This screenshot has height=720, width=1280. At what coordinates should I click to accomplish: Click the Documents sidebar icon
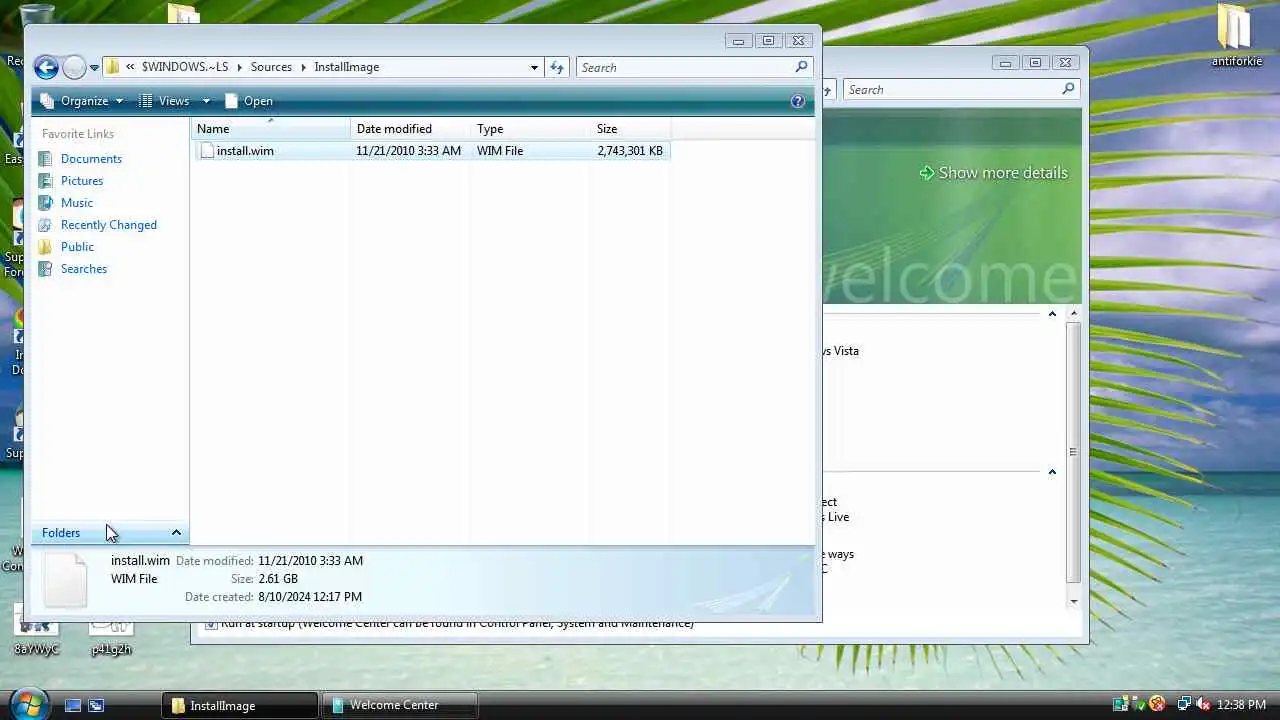pos(45,159)
